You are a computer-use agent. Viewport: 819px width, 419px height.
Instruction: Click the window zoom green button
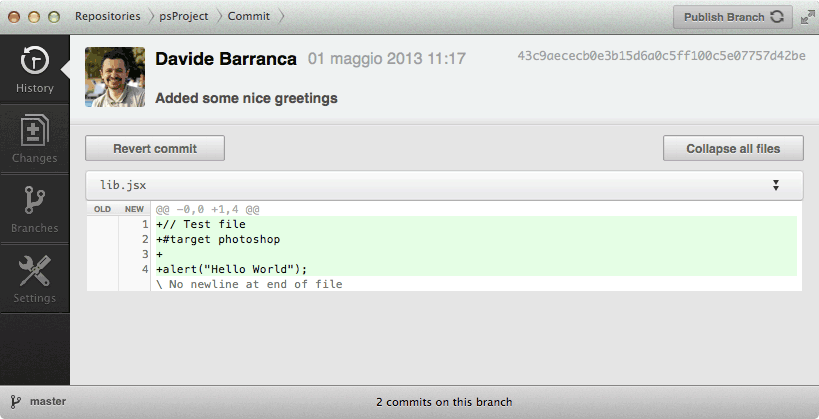tap(54, 17)
